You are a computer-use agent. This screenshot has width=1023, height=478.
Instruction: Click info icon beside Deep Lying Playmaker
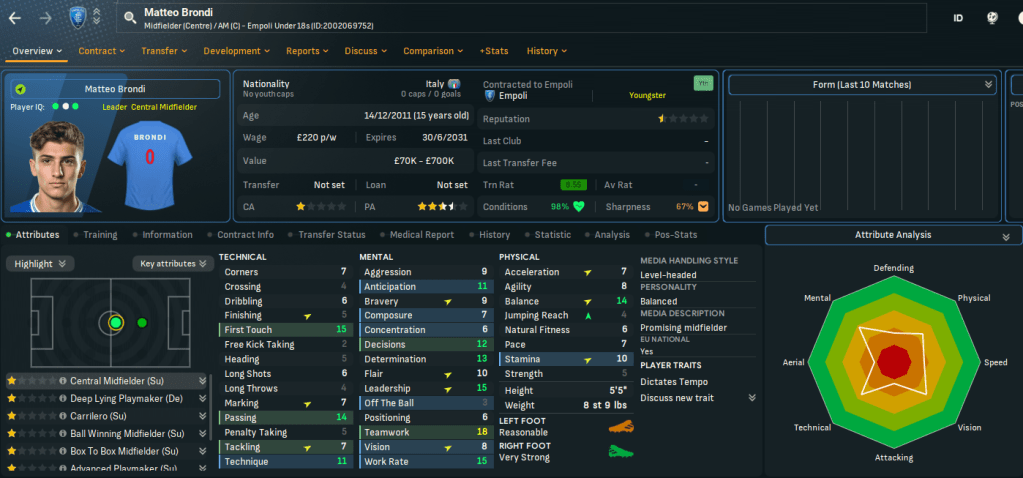pyautogui.click(x=62, y=399)
